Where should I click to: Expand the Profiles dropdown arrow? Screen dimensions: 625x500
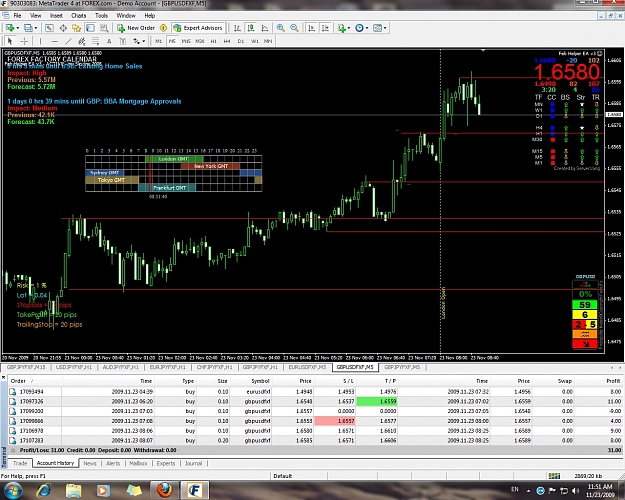(35, 28)
